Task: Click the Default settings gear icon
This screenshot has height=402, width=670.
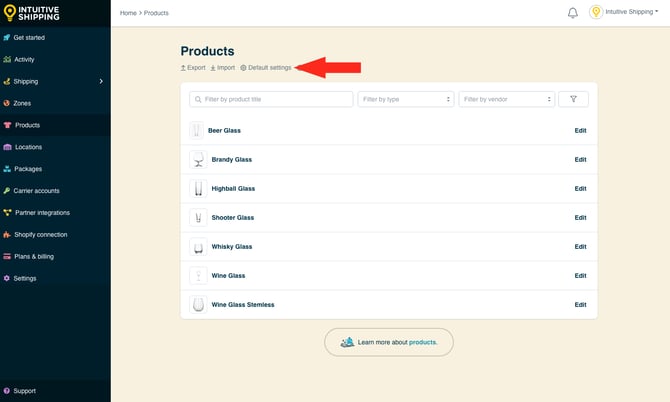Action: (x=243, y=67)
